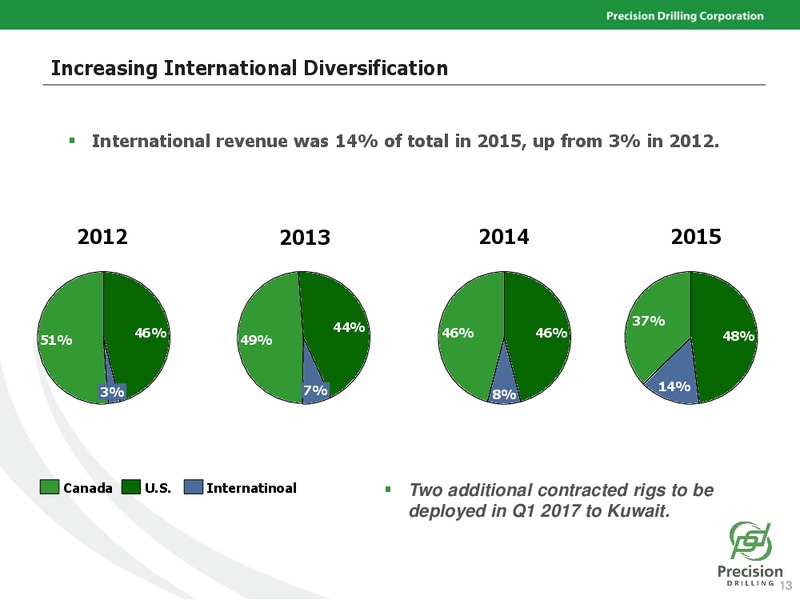
Task: Select the 2012 chart heading
Action: click(x=103, y=237)
